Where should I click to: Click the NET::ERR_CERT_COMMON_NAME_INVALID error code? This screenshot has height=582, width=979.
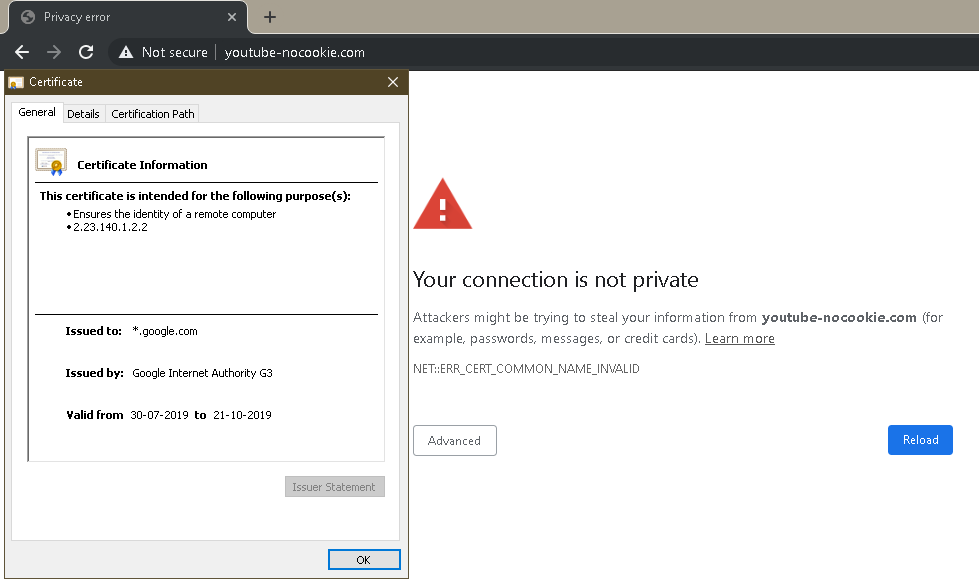click(526, 369)
